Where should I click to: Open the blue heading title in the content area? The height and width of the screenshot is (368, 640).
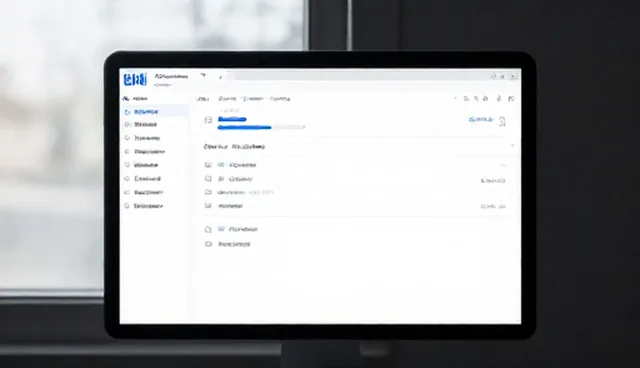pos(232,119)
